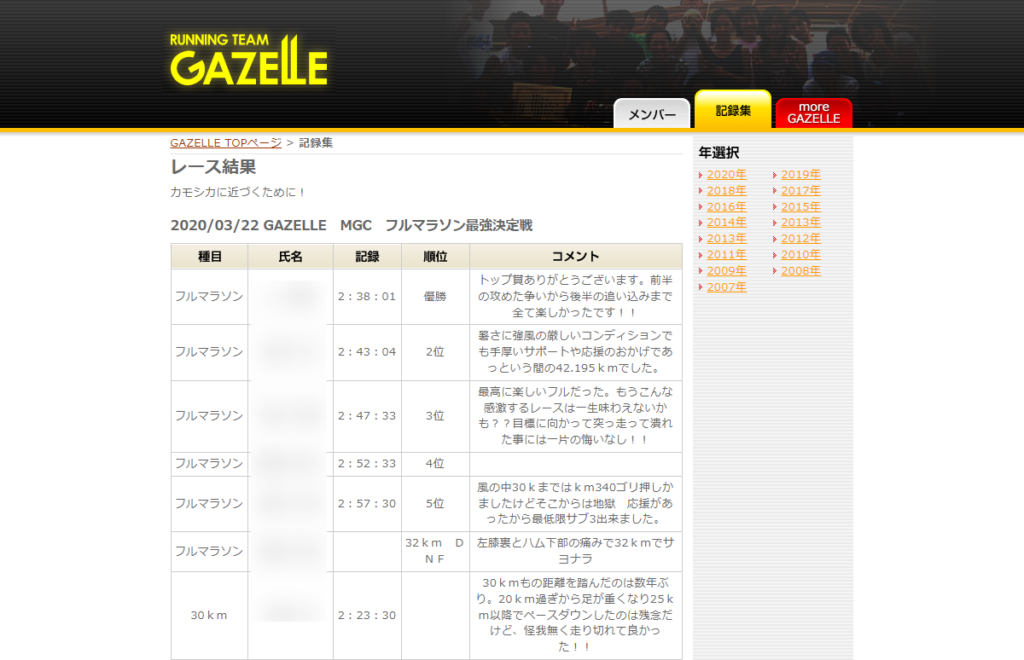Open results from 2011年
The image size is (1024, 660).
tap(727, 254)
